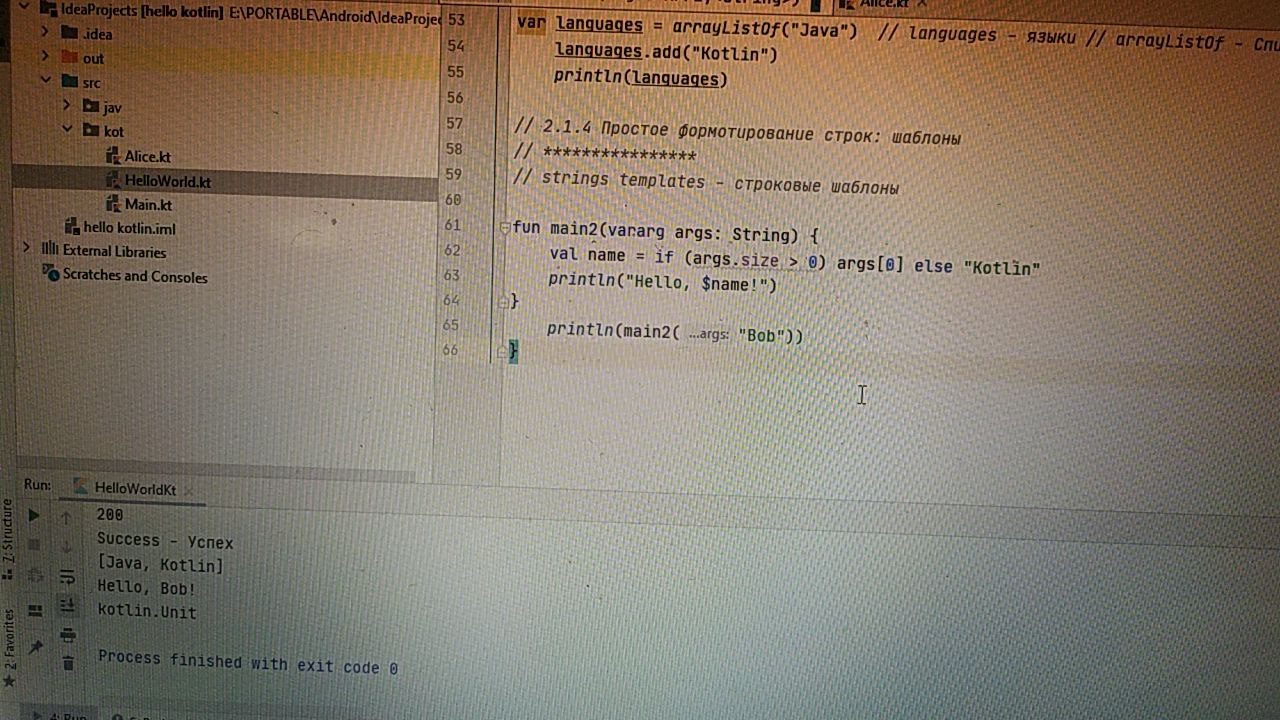The width and height of the screenshot is (1280, 720).
Task: Collapse the src folder
Action: pyautogui.click(x=46, y=80)
